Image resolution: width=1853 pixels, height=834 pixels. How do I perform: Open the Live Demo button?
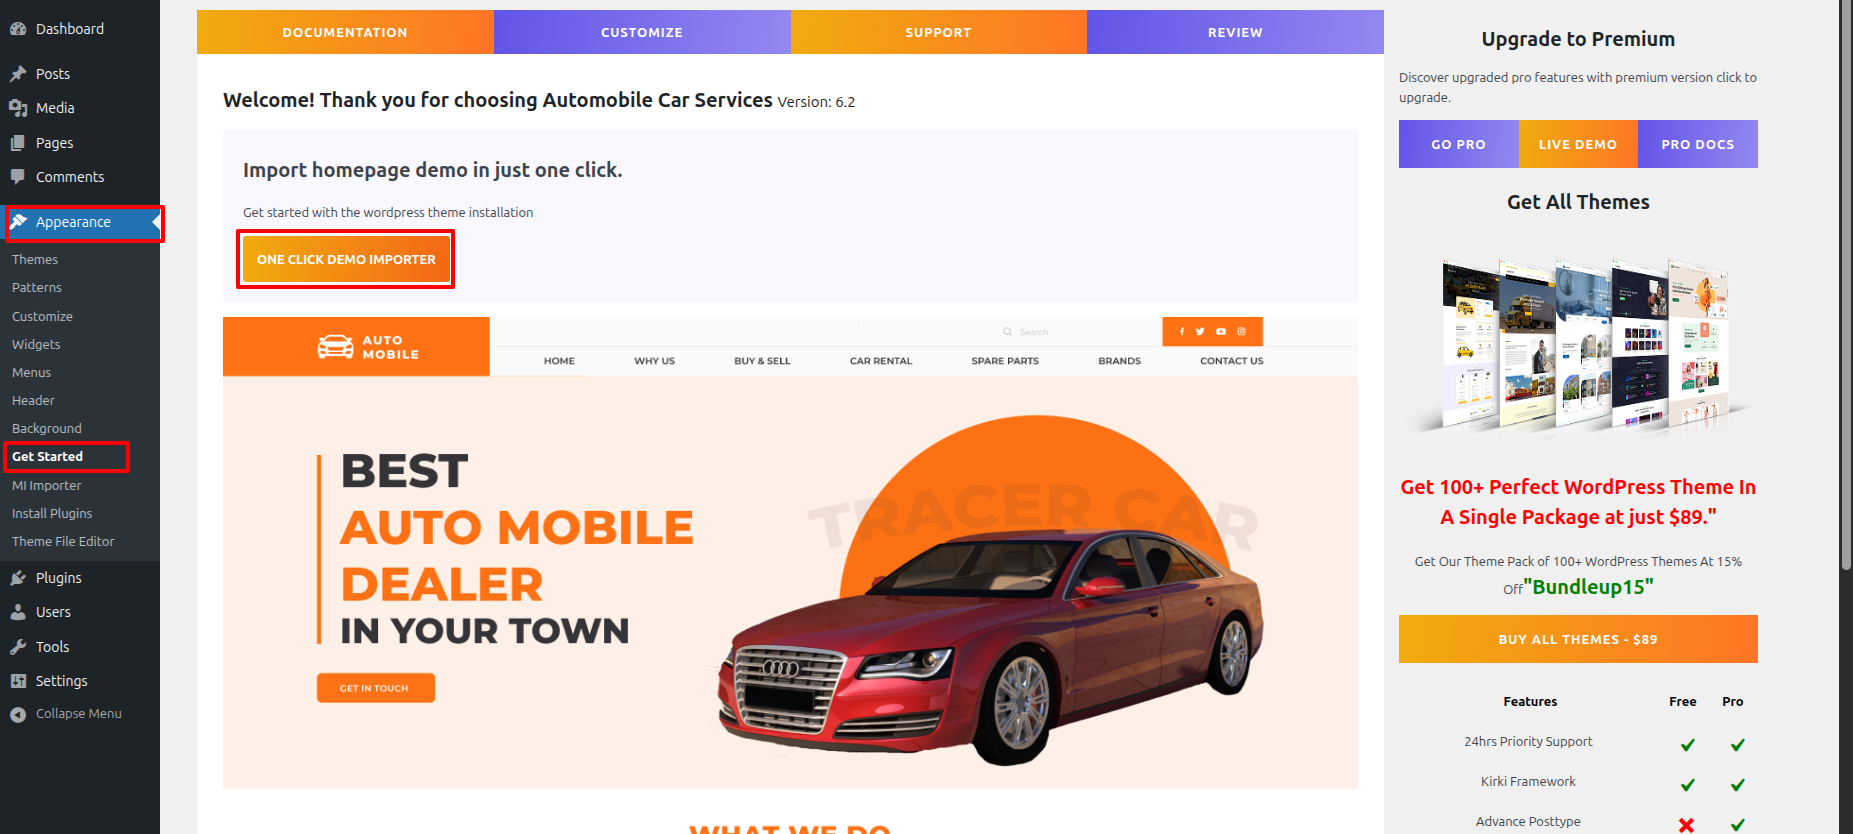pos(1578,144)
